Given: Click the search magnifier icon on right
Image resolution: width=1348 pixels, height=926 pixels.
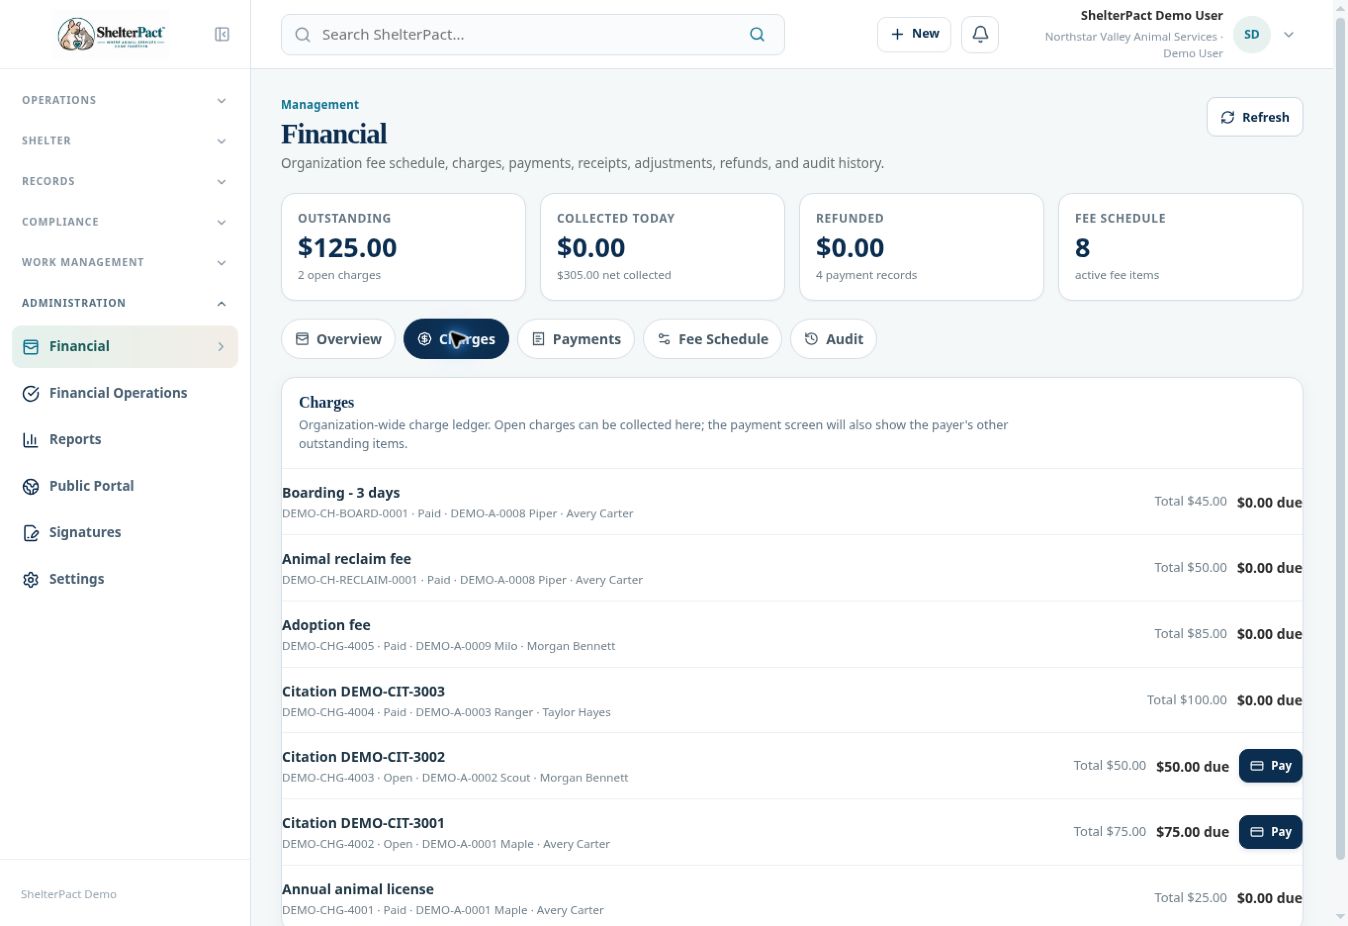Looking at the screenshot, I should point(757,34).
